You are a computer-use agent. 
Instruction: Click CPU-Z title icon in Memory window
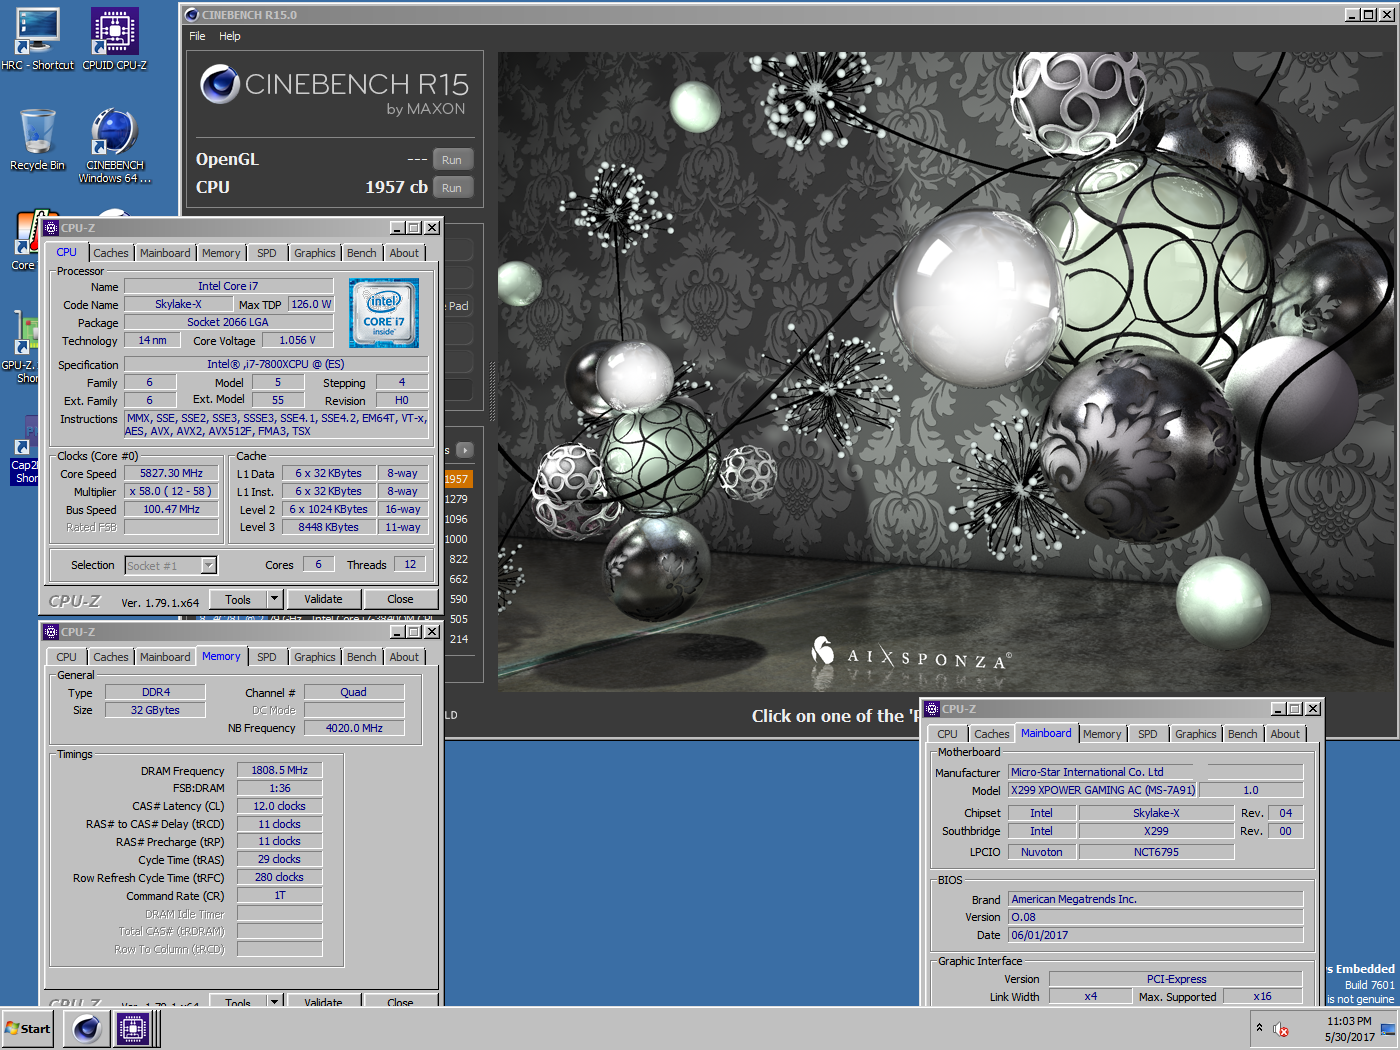[51, 632]
